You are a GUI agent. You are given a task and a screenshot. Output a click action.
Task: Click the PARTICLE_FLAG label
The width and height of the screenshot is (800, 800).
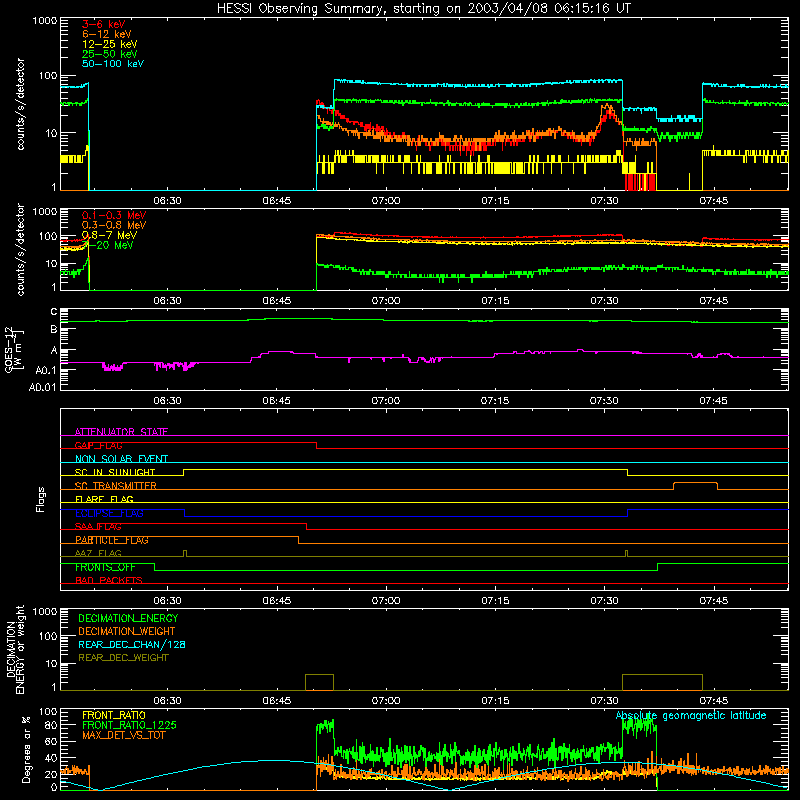pos(112,540)
